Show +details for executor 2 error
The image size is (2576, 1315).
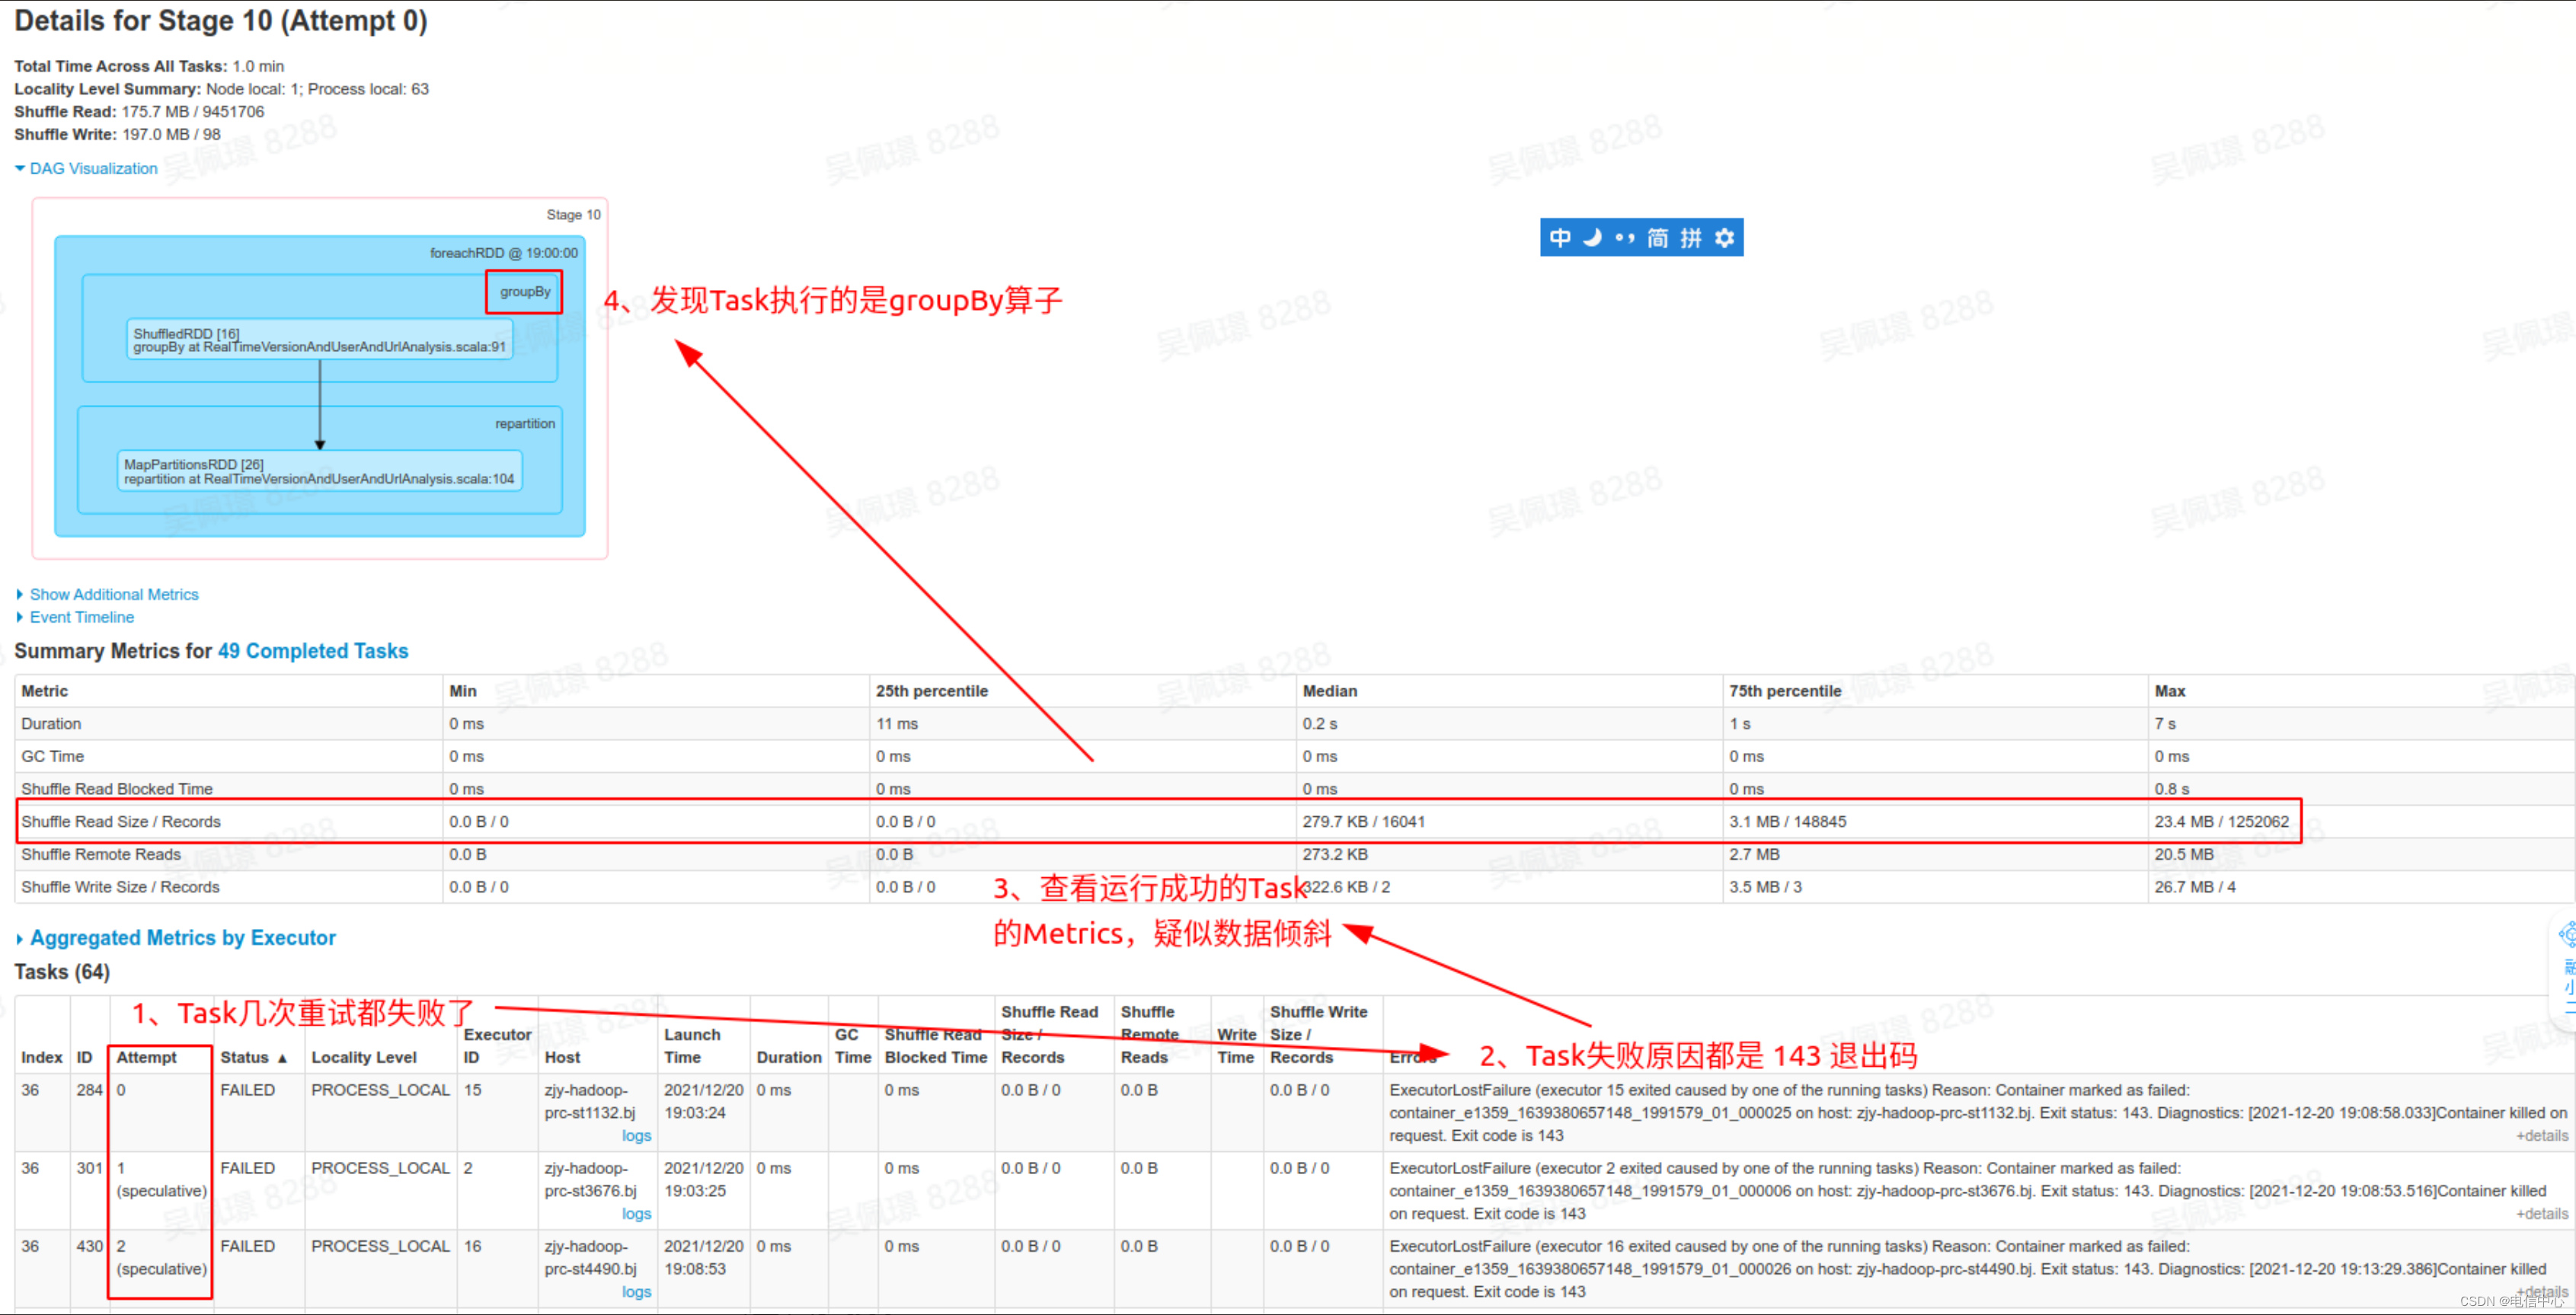pyautogui.click(x=2542, y=1213)
